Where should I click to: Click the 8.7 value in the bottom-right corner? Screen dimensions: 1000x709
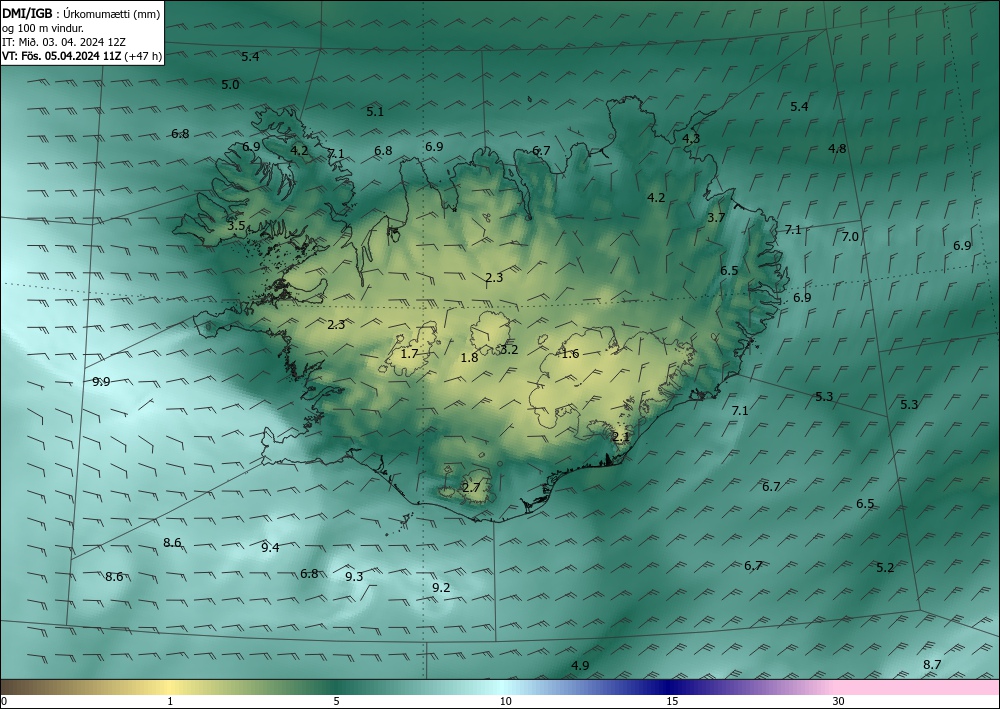tap(932, 664)
